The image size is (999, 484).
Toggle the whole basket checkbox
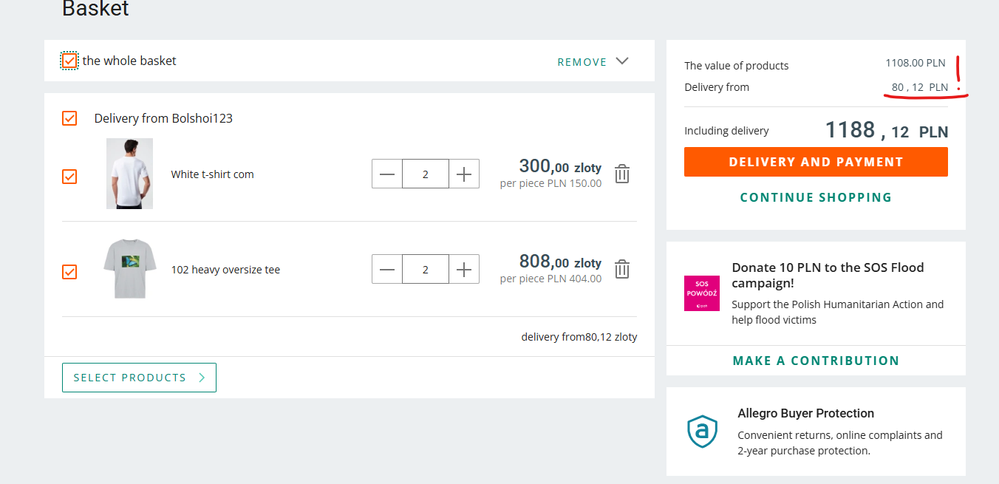(69, 61)
